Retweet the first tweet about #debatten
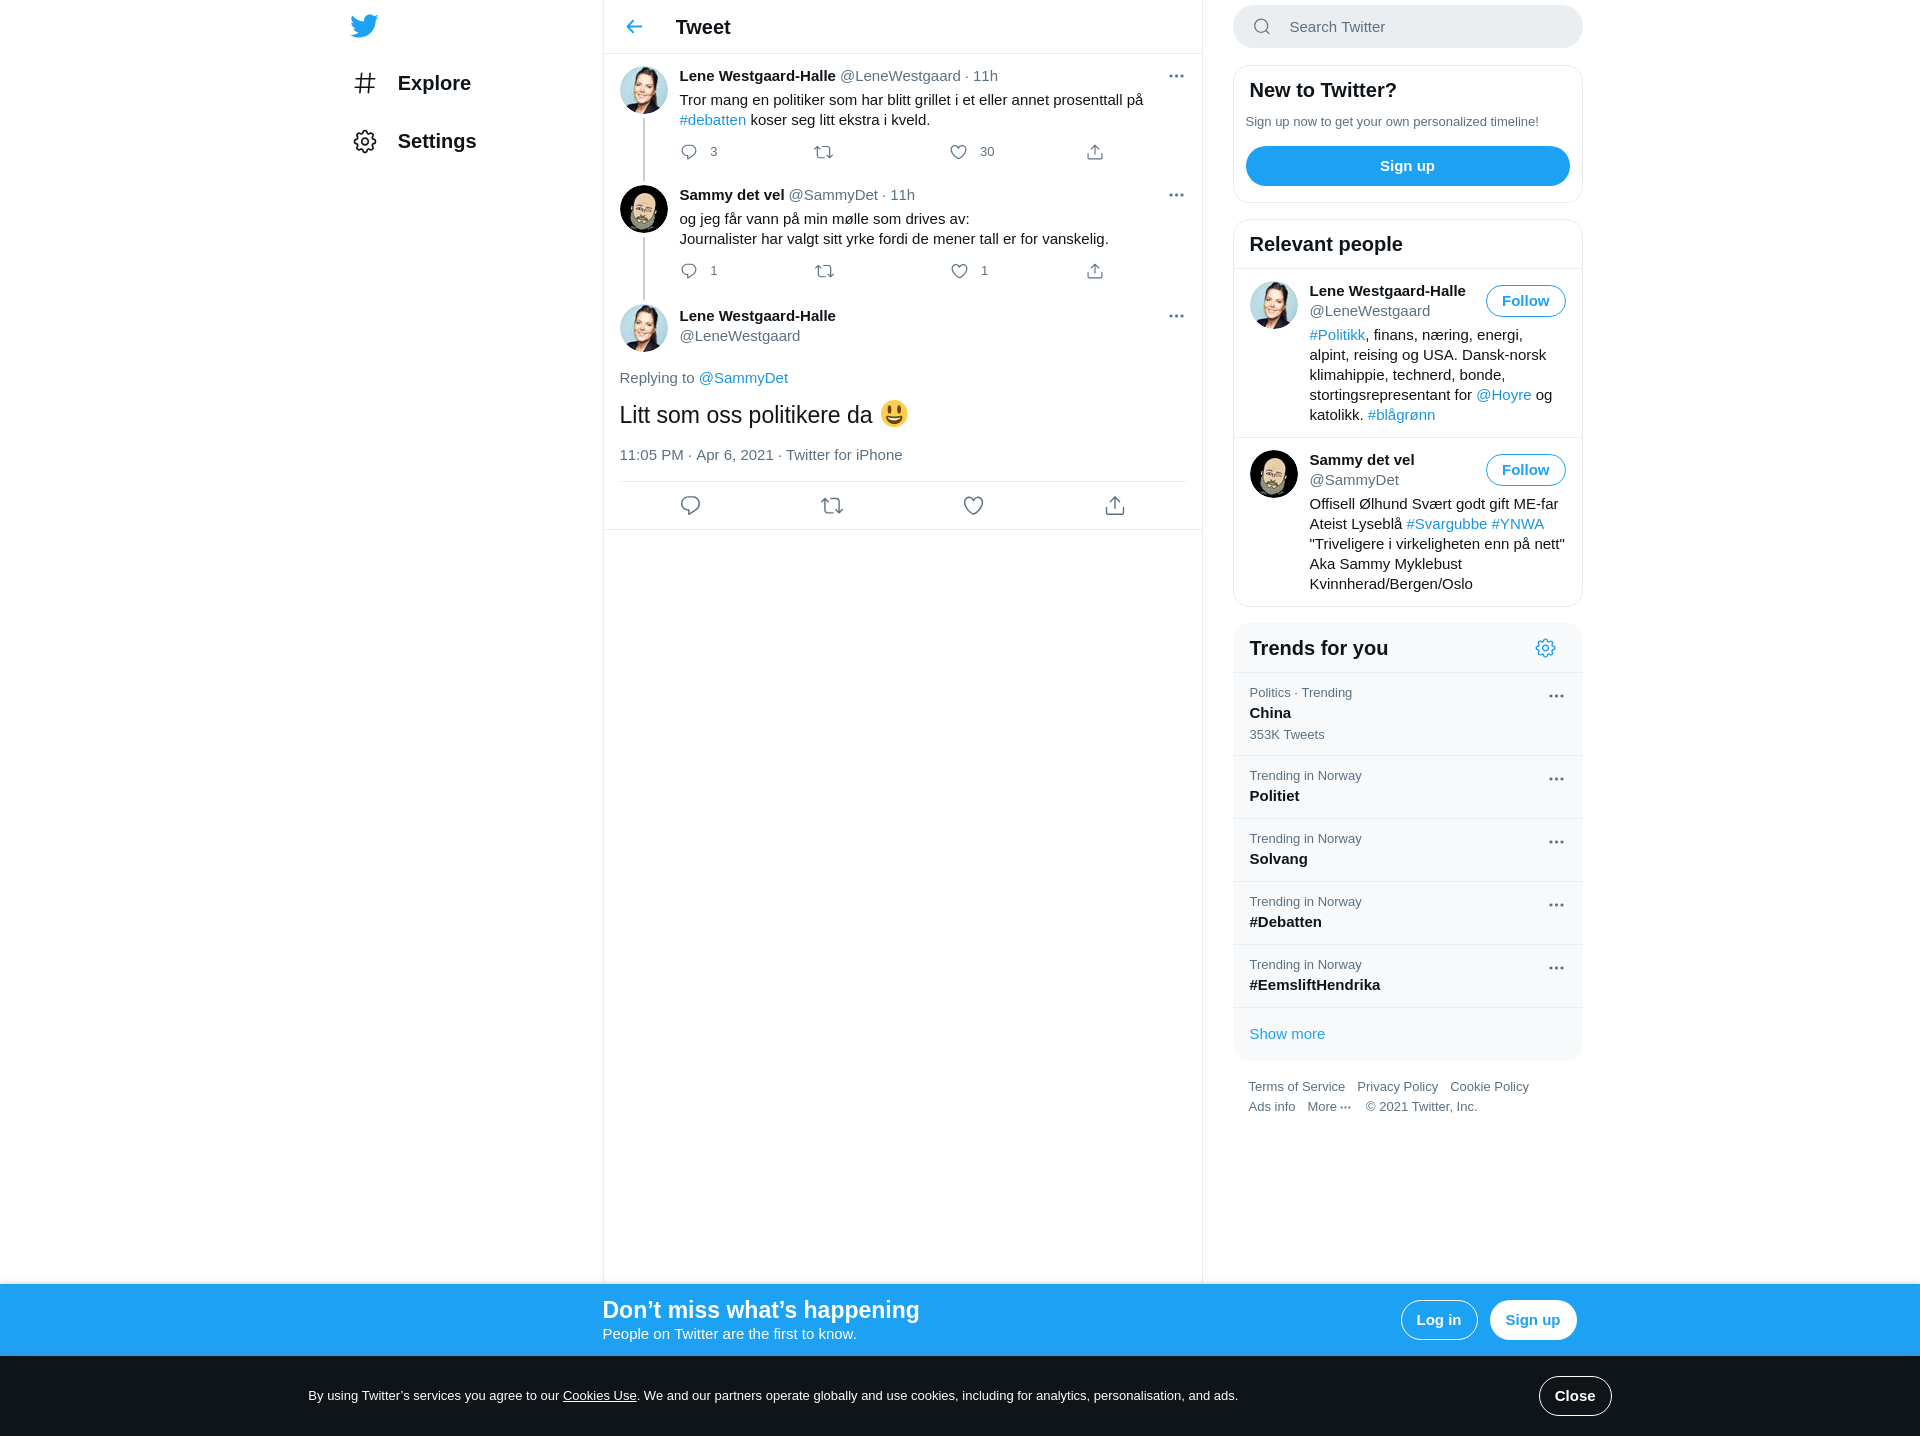This screenshot has width=1920, height=1436. click(823, 152)
